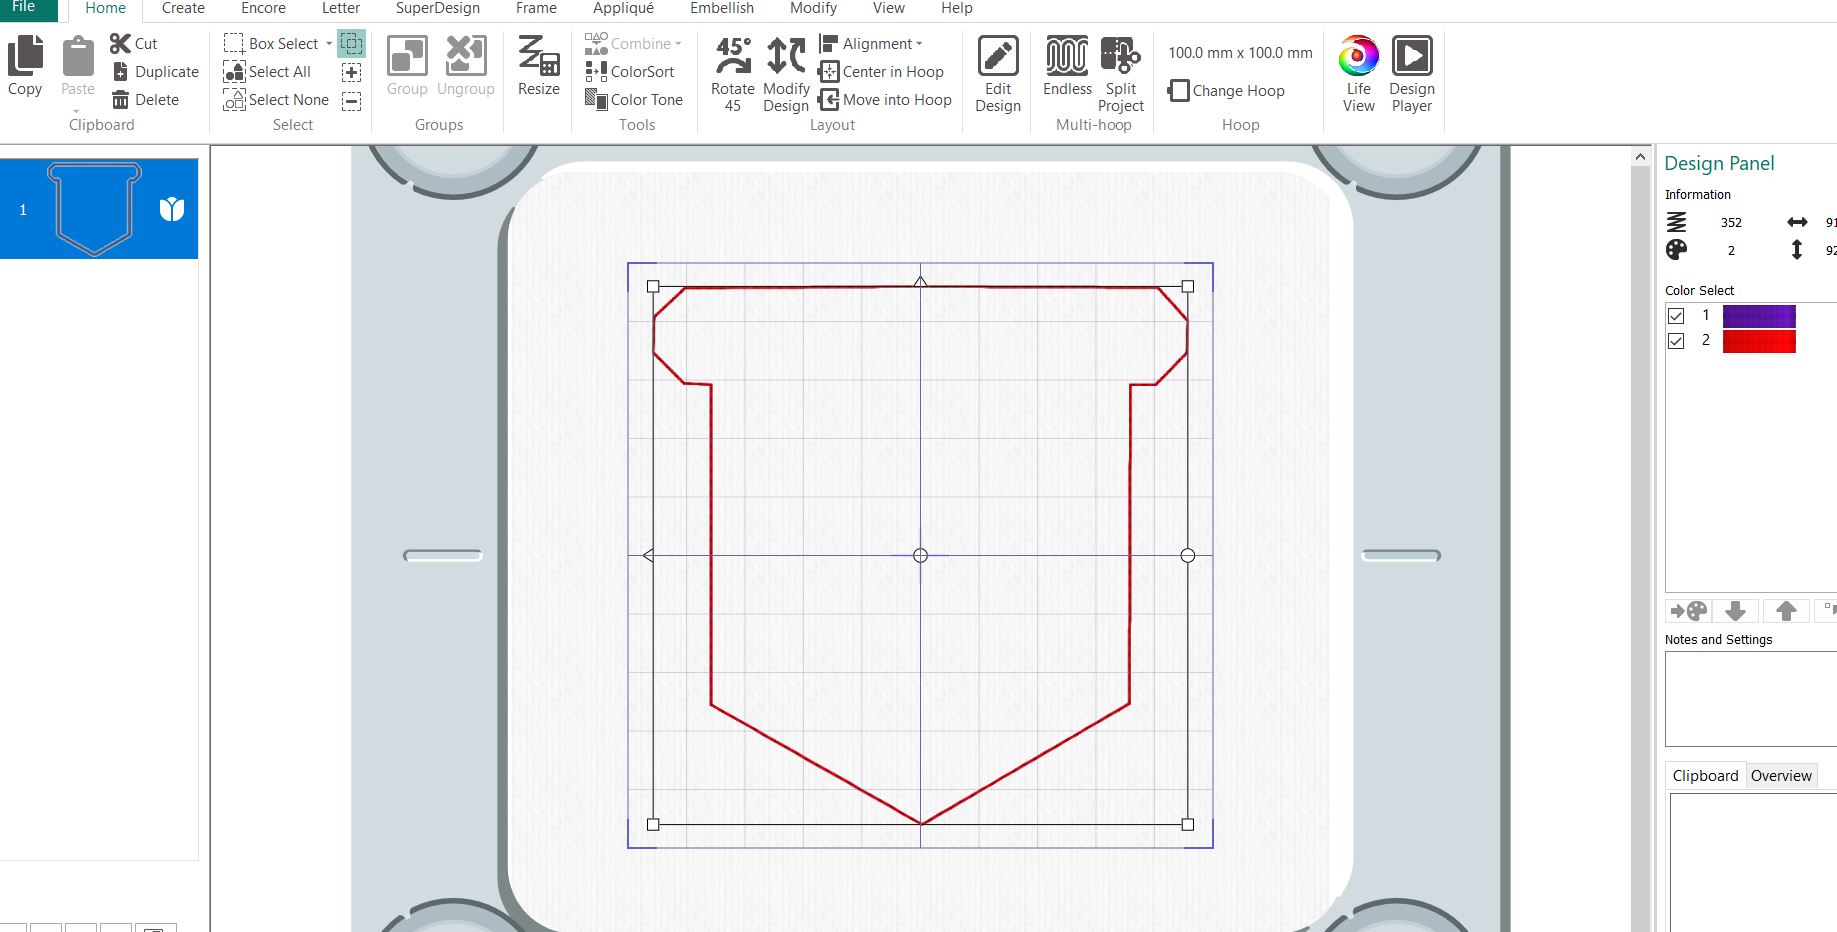The image size is (1837, 932).
Task: Expand the Paste options arrow
Action: click(77, 111)
